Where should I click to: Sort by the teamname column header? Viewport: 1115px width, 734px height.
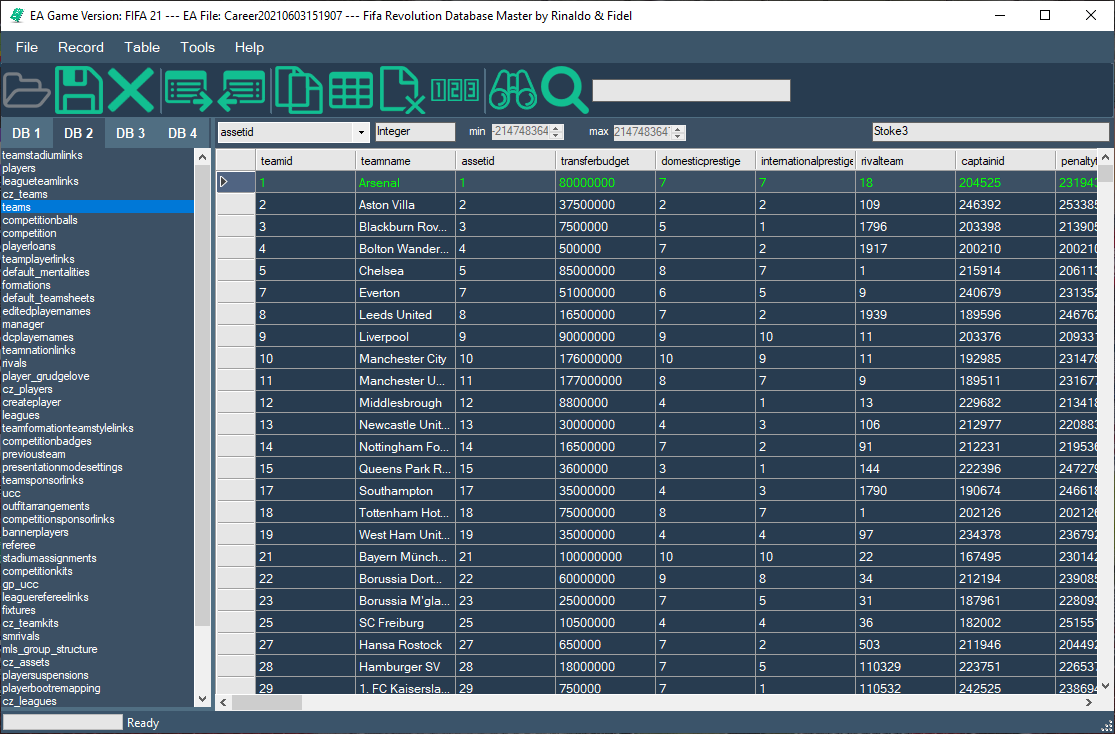(x=406, y=161)
